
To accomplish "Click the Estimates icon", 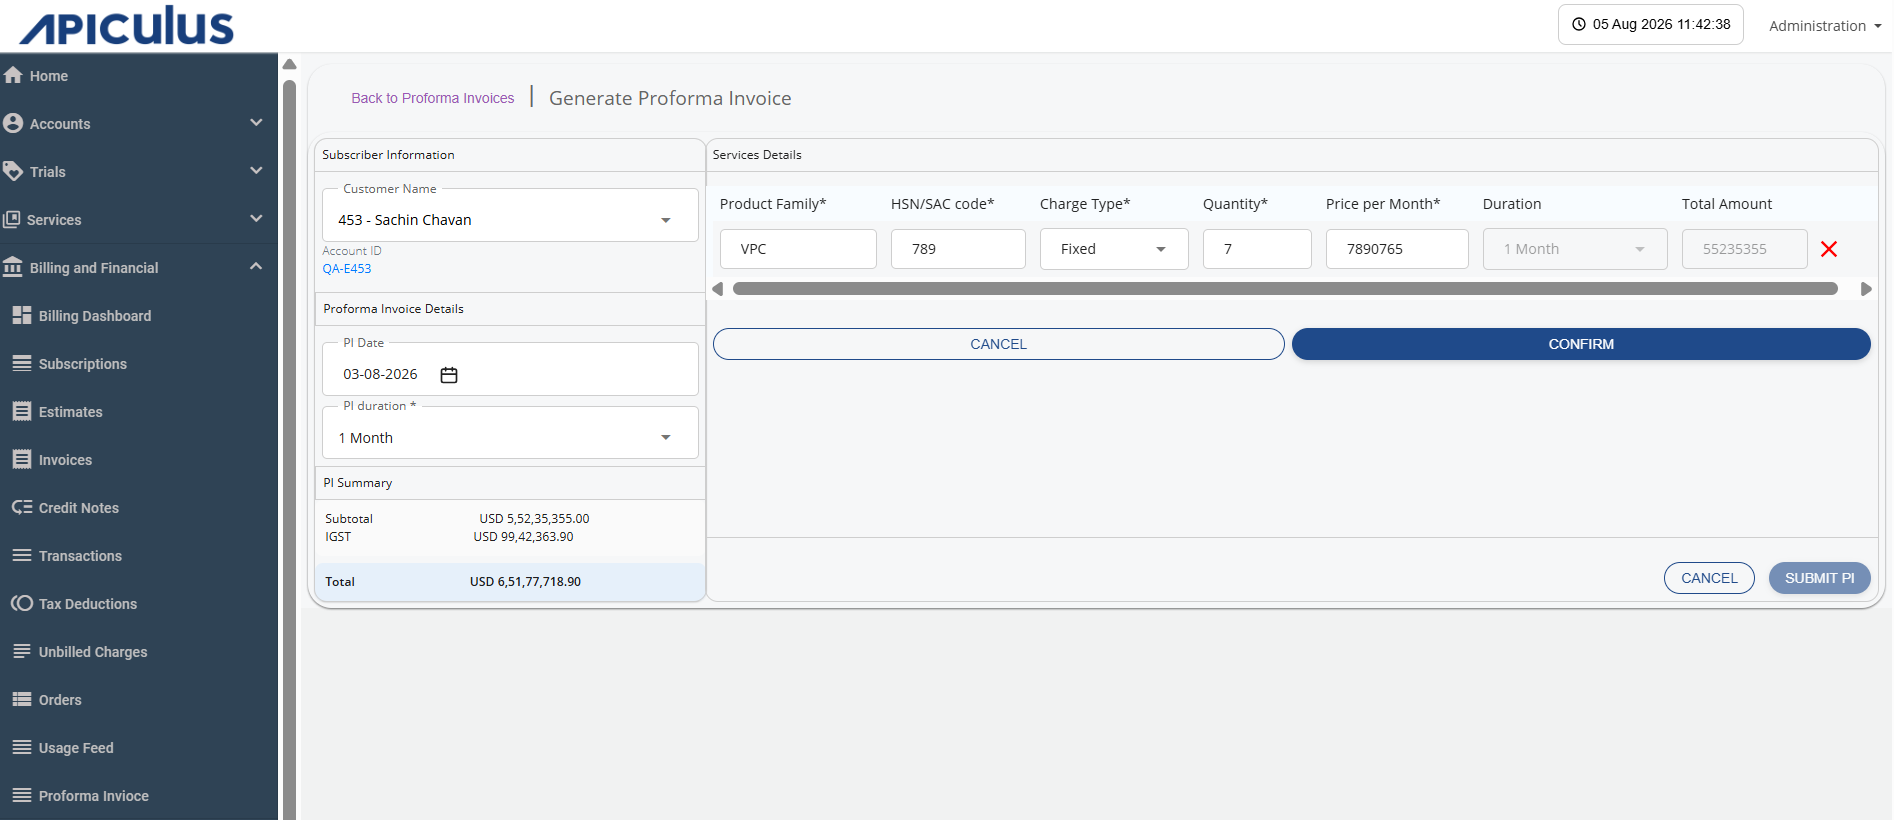I will pos(22,411).
